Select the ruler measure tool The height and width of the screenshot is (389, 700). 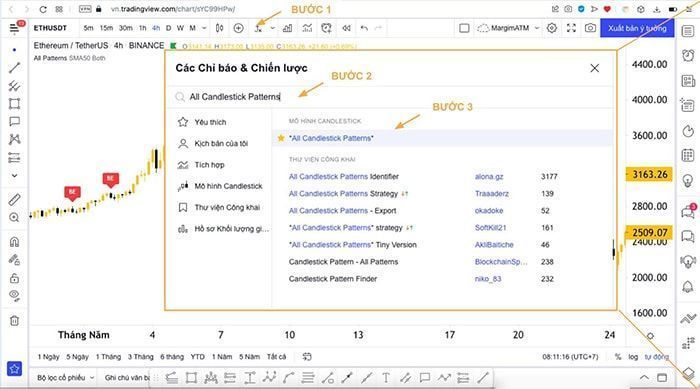[14, 200]
